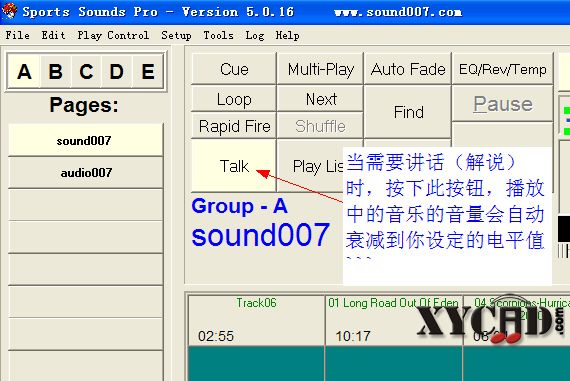Click the large sound007 page title
Screen dimensions: 570x381
point(261,235)
